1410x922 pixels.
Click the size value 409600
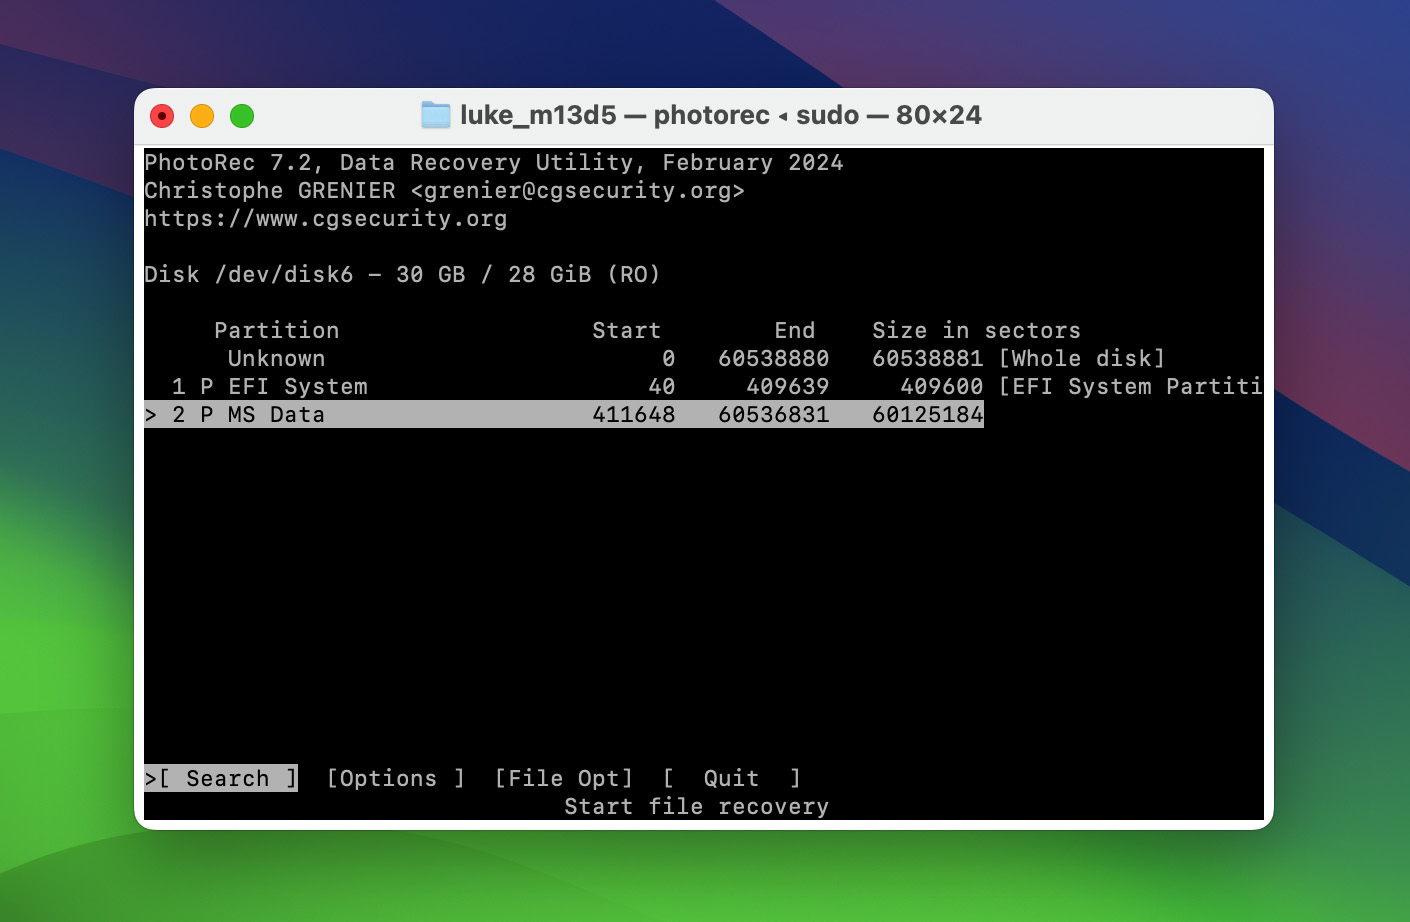(x=942, y=386)
